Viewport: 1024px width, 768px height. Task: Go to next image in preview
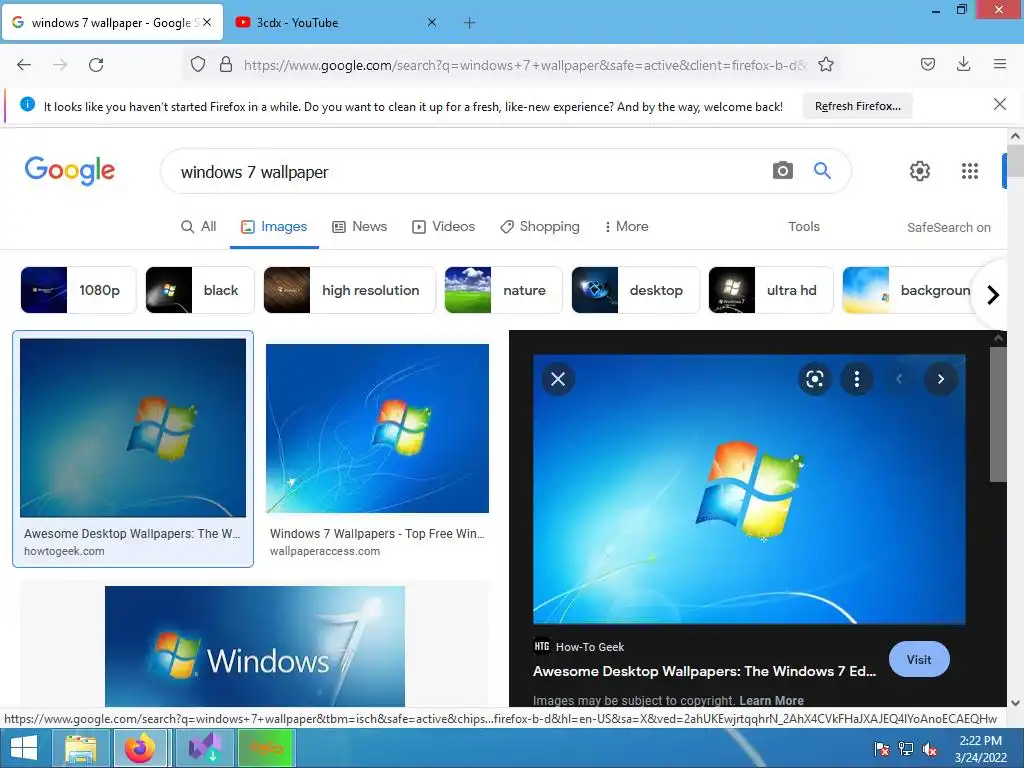point(940,379)
